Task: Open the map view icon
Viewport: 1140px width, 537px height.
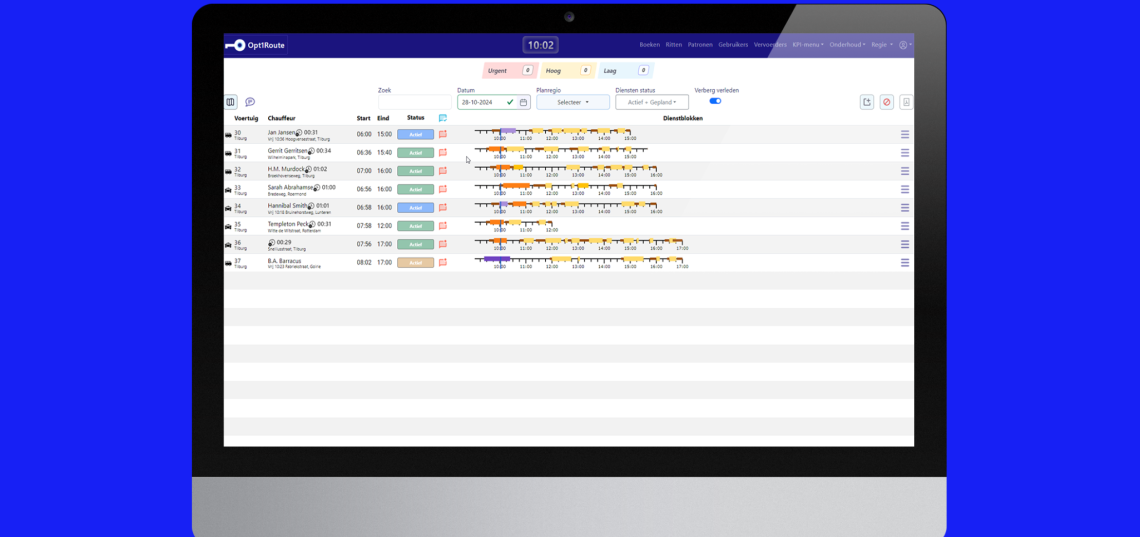Action: click(x=231, y=102)
